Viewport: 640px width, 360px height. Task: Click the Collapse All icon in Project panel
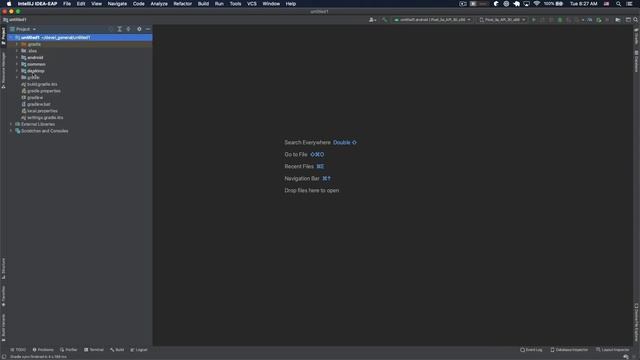[x=129, y=29]
